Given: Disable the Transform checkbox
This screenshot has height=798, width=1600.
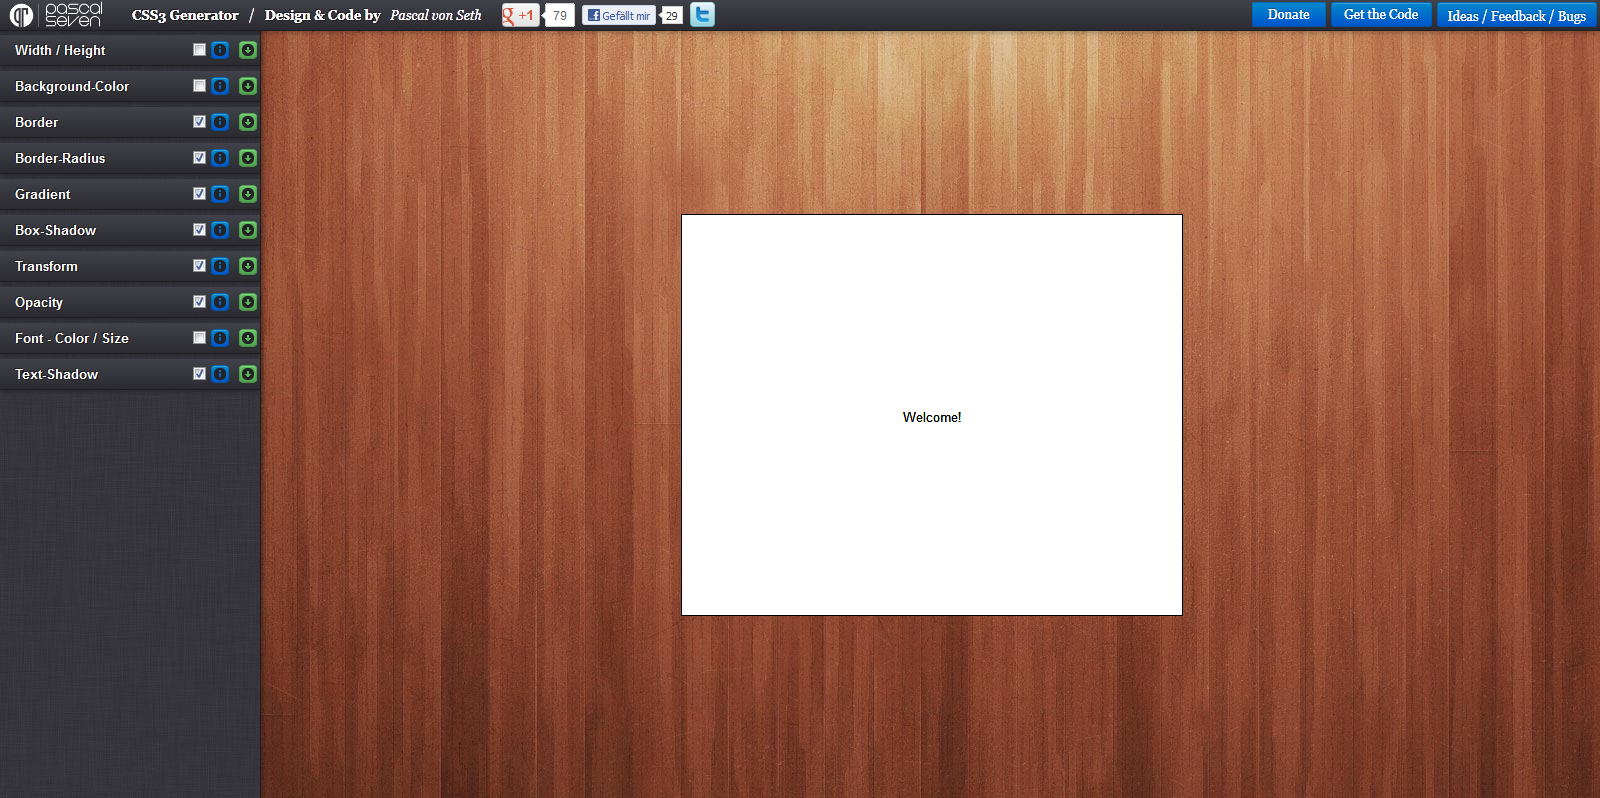Looking at the screenshot, I should pyautogui.click(x=199, y=266).
